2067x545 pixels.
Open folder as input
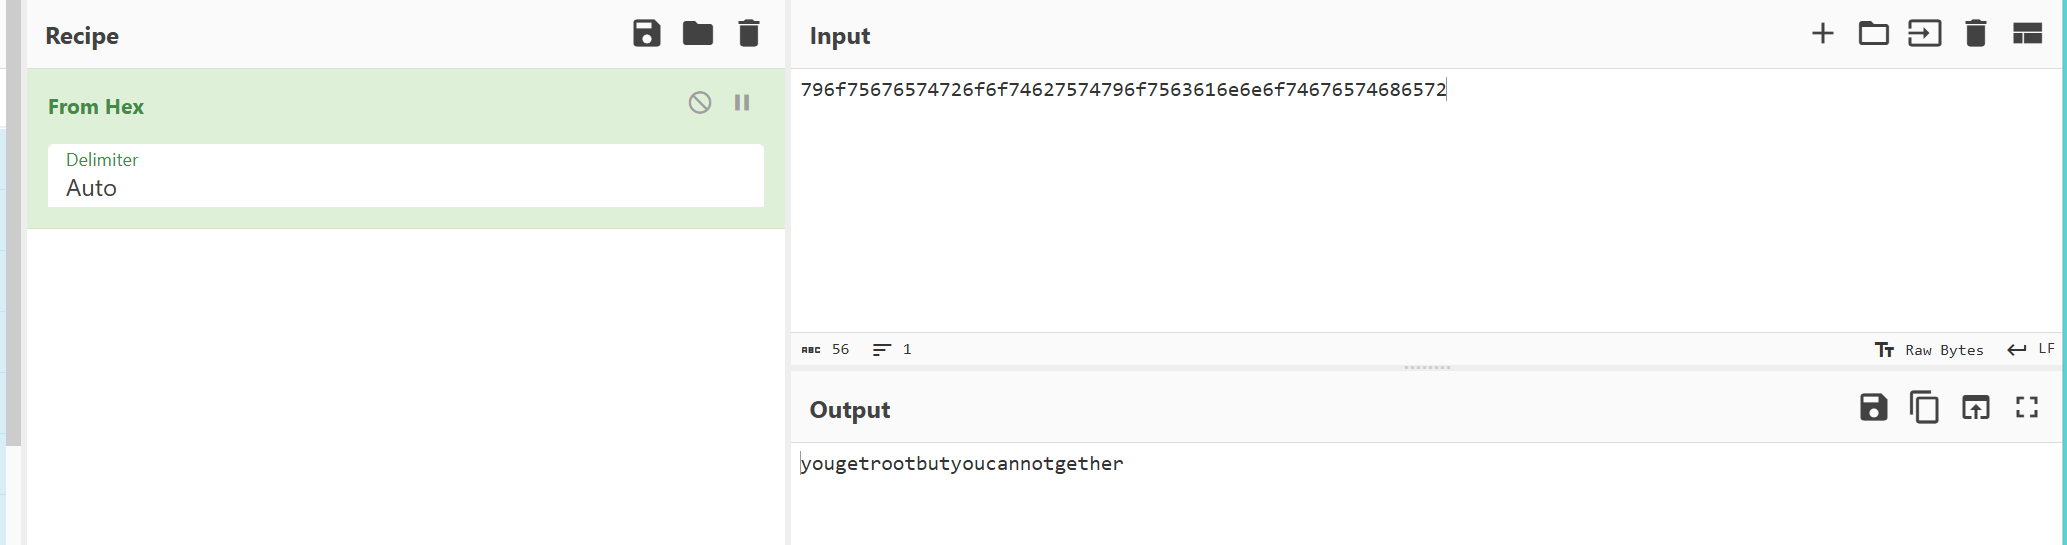[x=1874, y=33]
